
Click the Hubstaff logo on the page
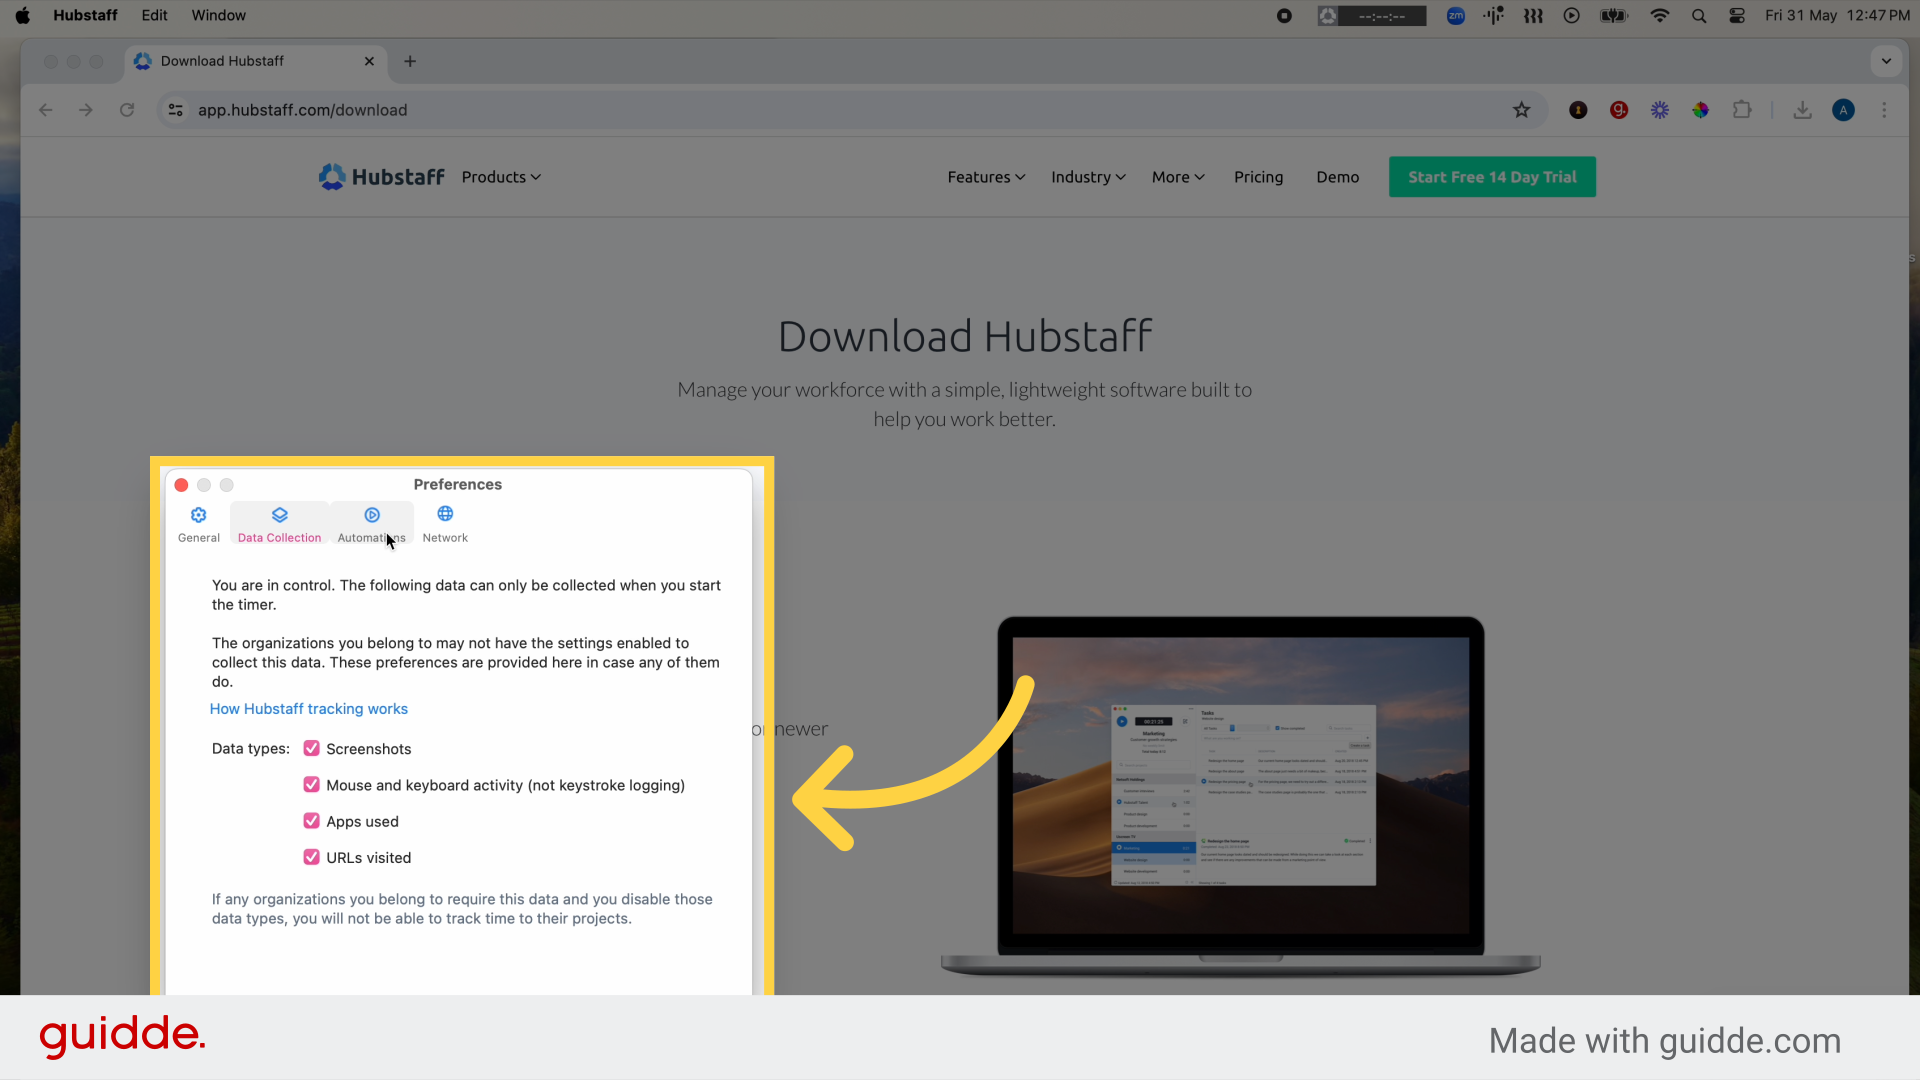coord(381,176)
